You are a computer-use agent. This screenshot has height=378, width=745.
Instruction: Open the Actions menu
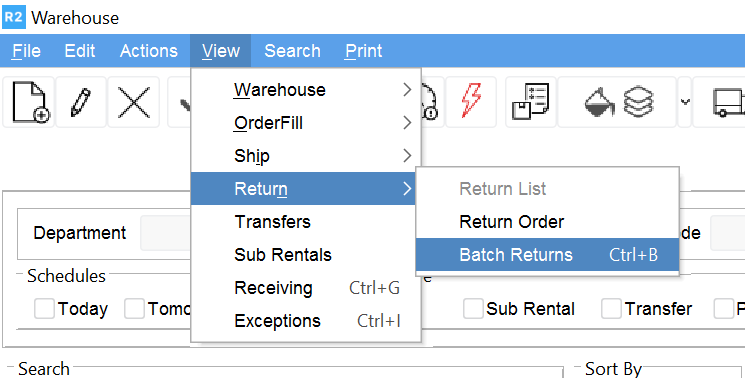[x=149, y=51]
